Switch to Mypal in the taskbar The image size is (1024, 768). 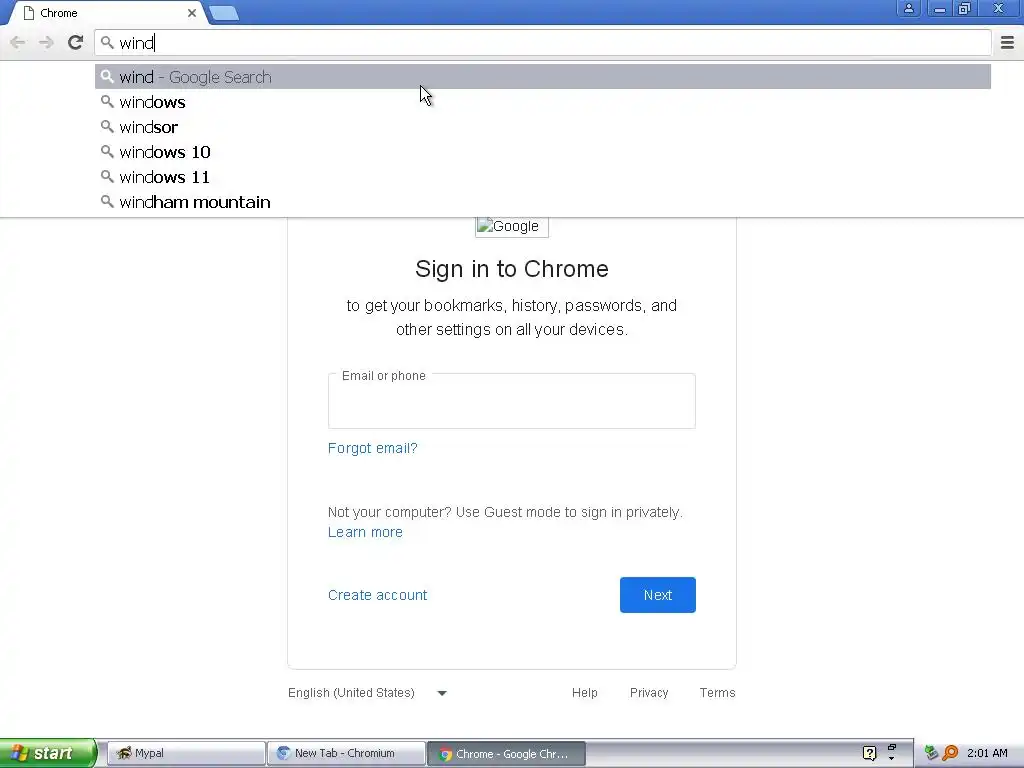[185, 753]
